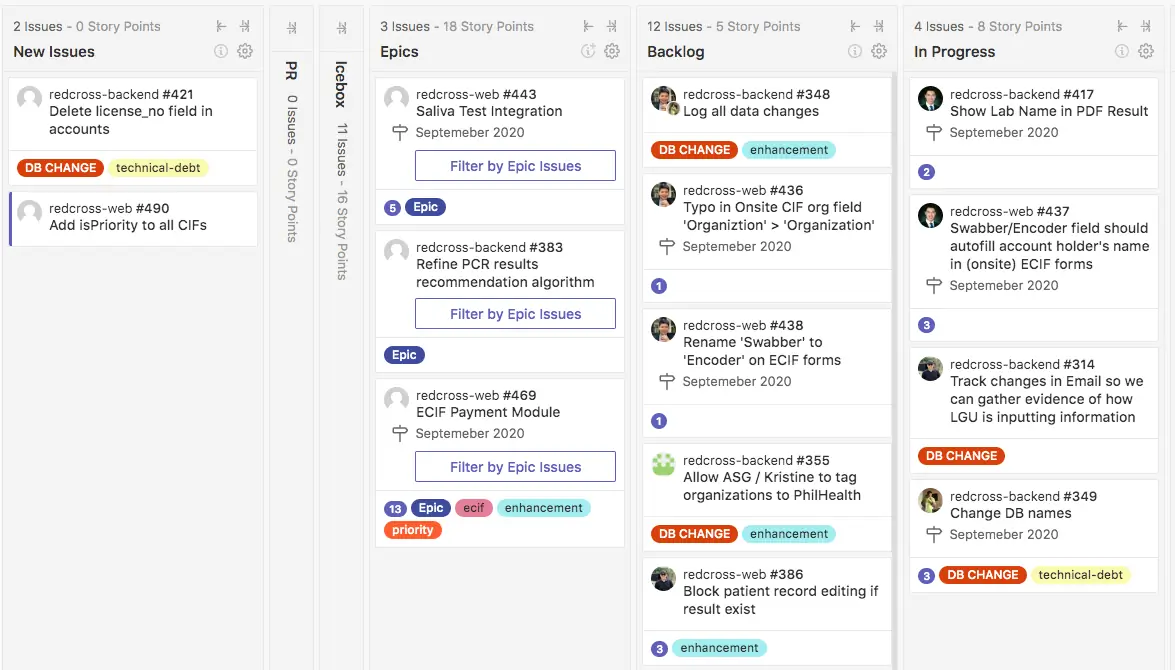
Task: Open settings gear for In Progress pipeline
Action: 1146,51
